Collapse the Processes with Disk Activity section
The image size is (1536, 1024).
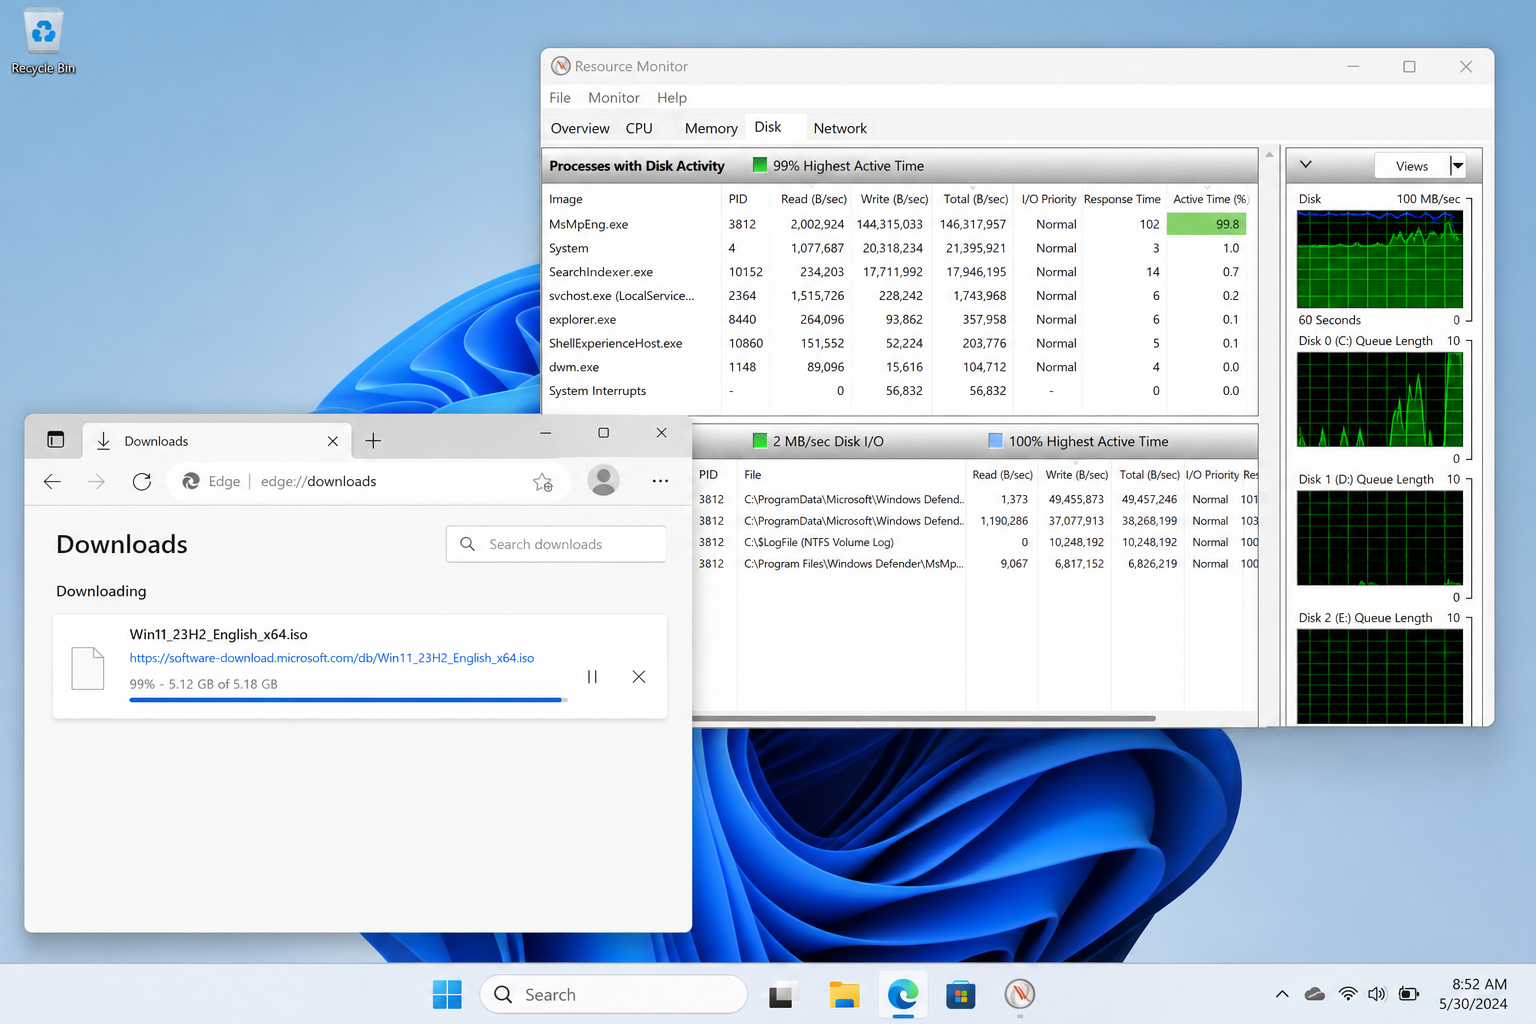tap(899, 166)
